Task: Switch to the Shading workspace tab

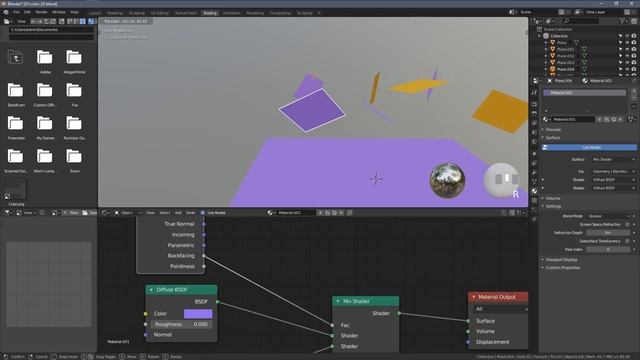Action: coord(210,13)
